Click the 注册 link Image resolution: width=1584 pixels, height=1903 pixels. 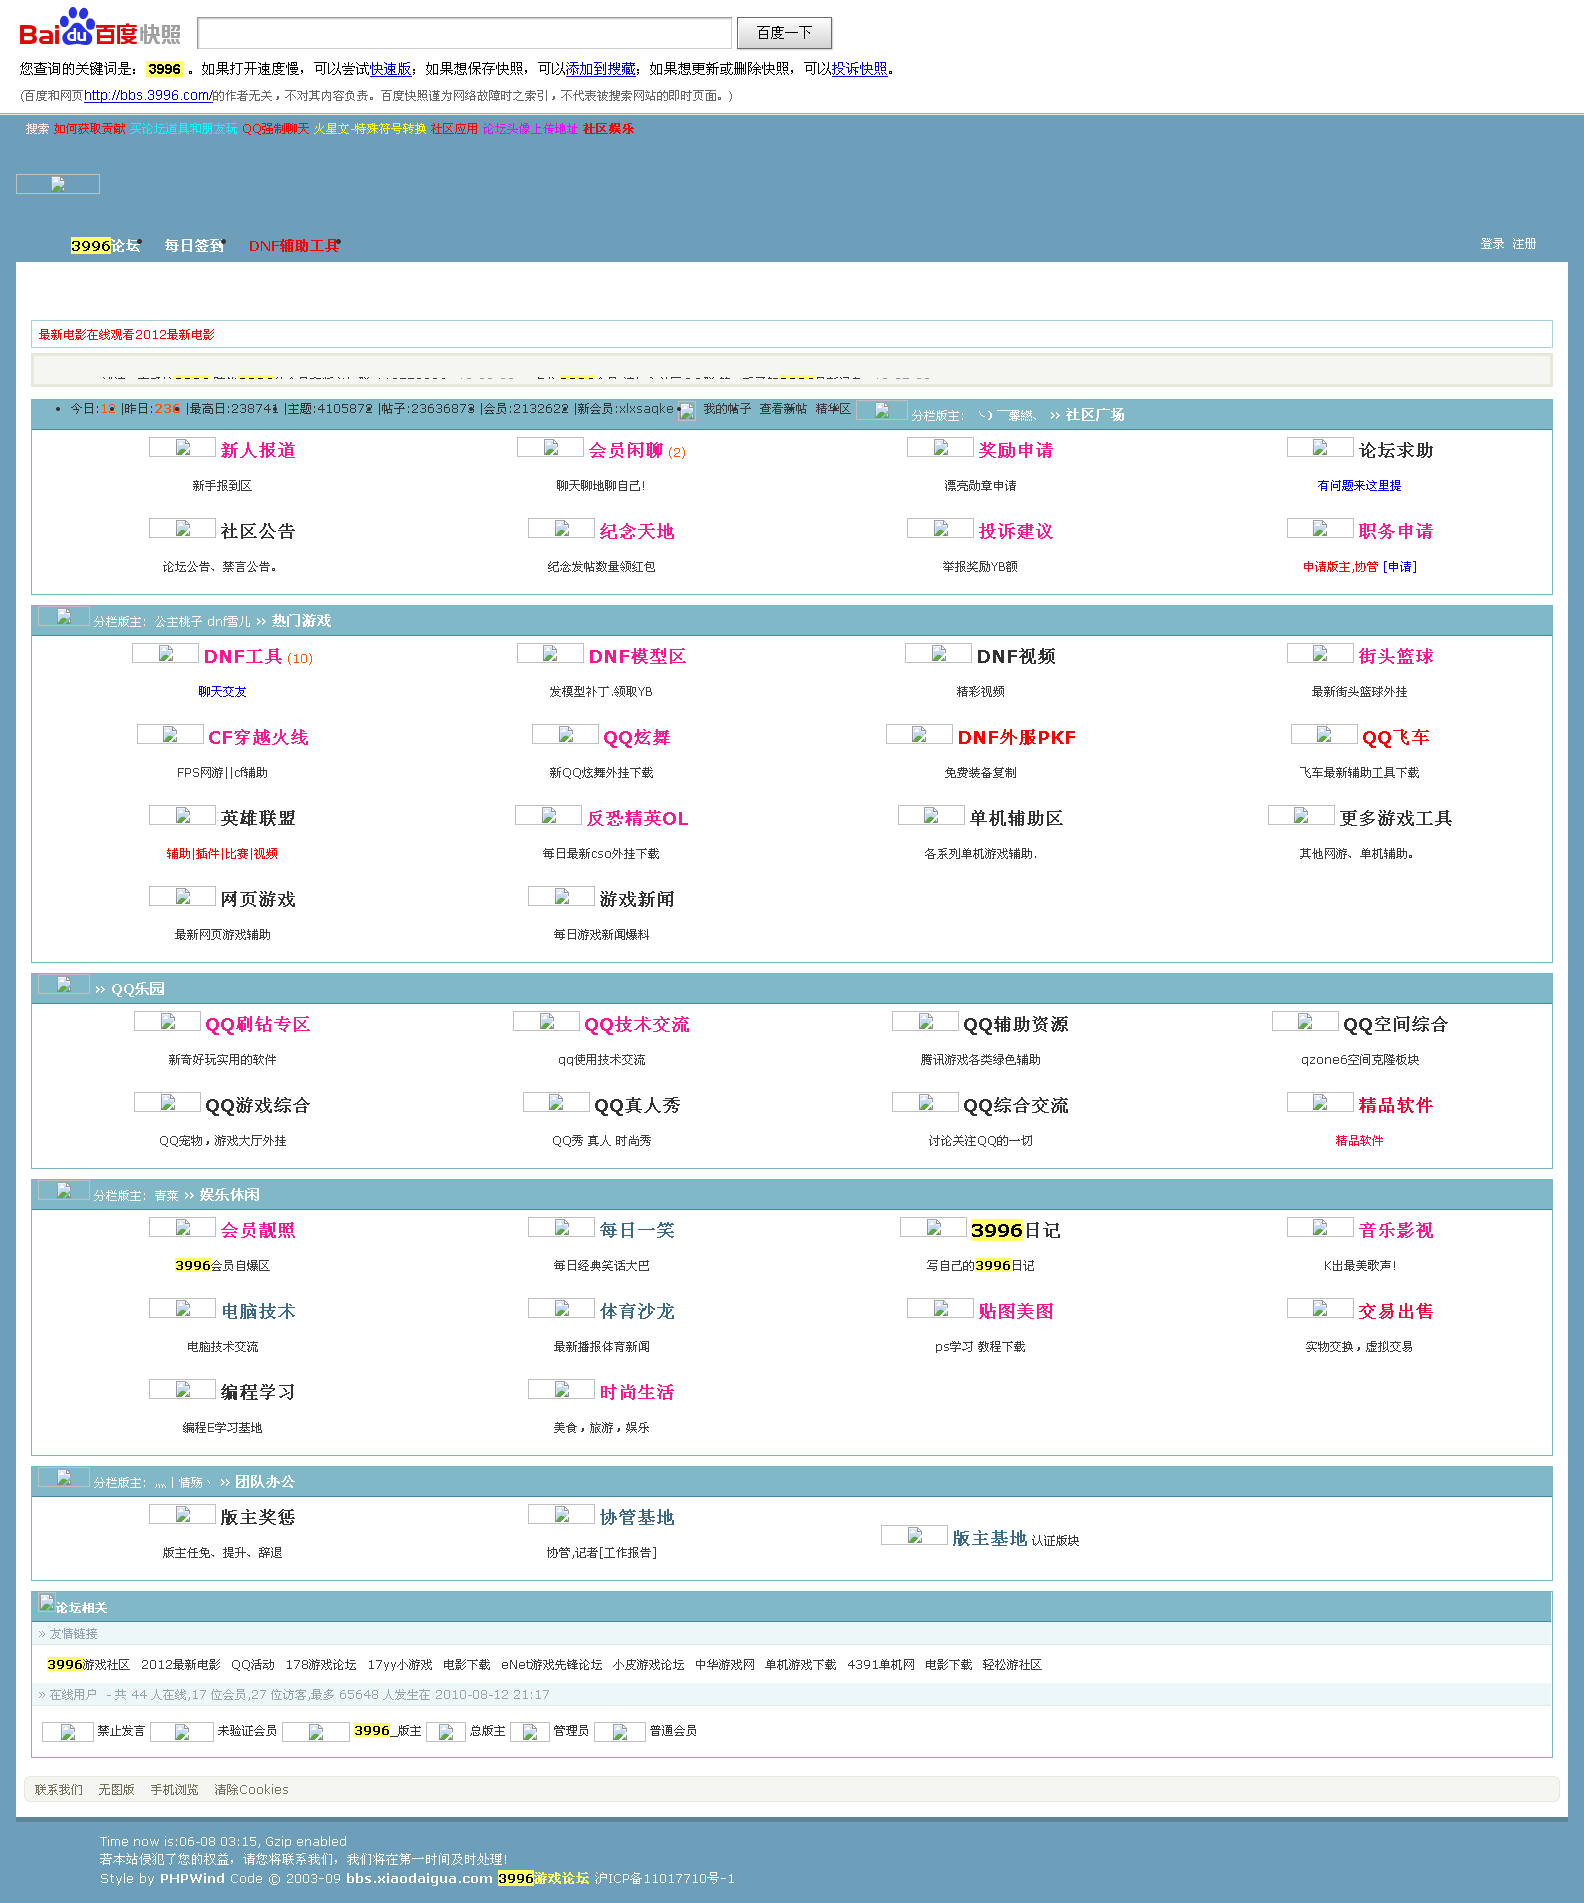click(1523, 244)
